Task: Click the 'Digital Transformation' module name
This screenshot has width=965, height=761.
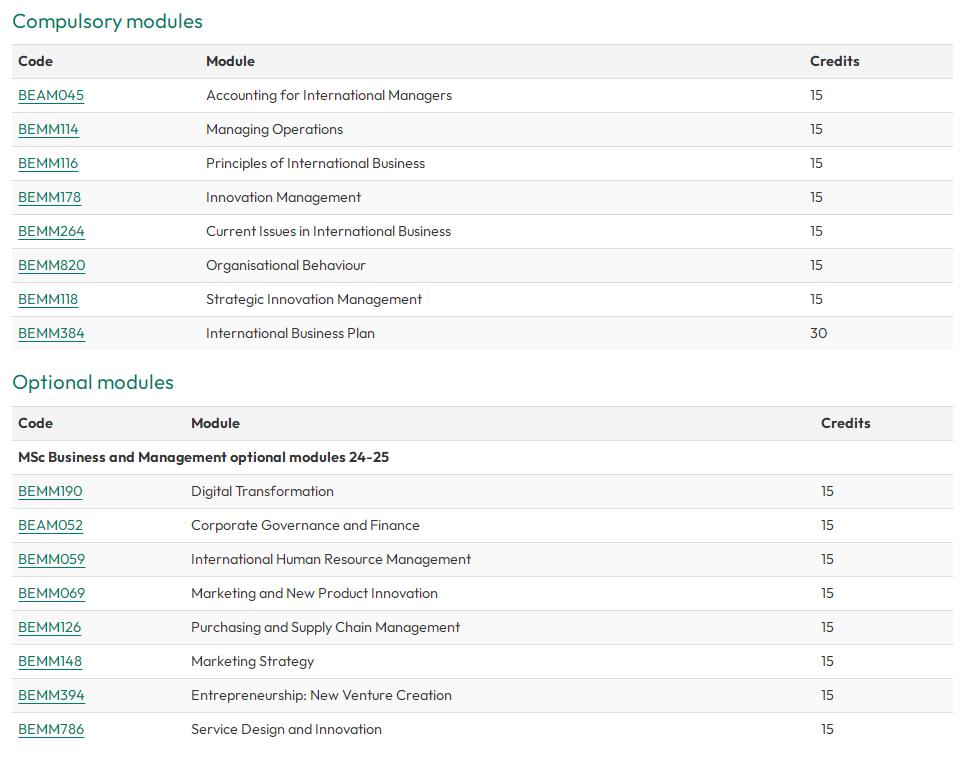Action: pos(262,492)
